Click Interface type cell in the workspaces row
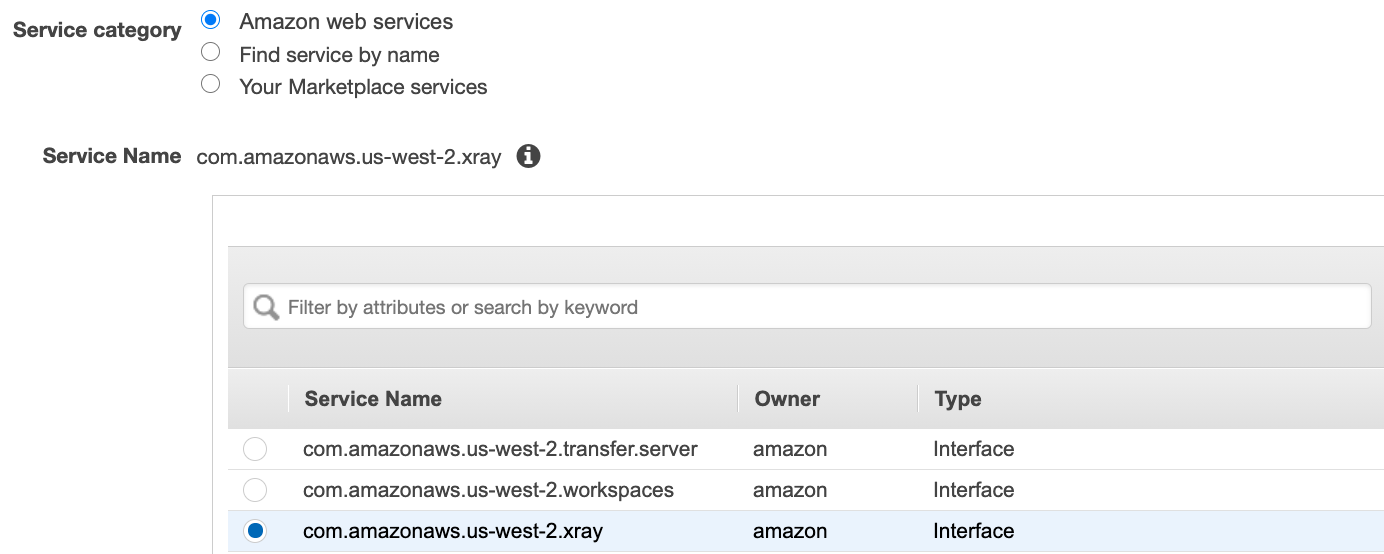This screenshot has width=1384, height=554. (973, 490)
